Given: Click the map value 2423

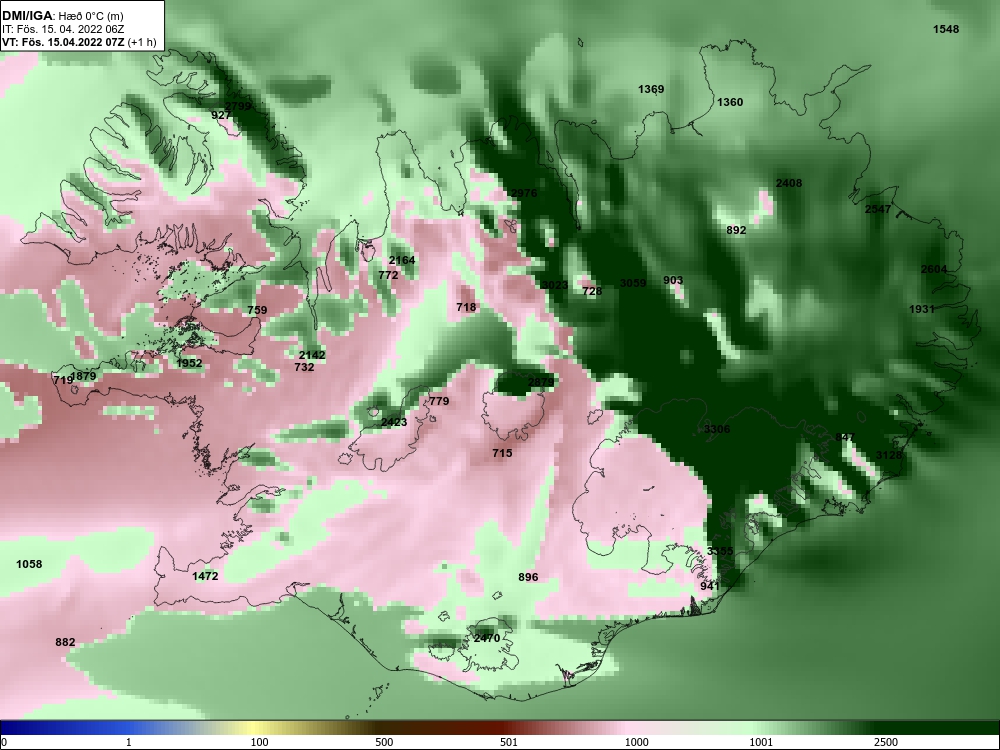Looking at the screenshot, I should coord(393,422).
